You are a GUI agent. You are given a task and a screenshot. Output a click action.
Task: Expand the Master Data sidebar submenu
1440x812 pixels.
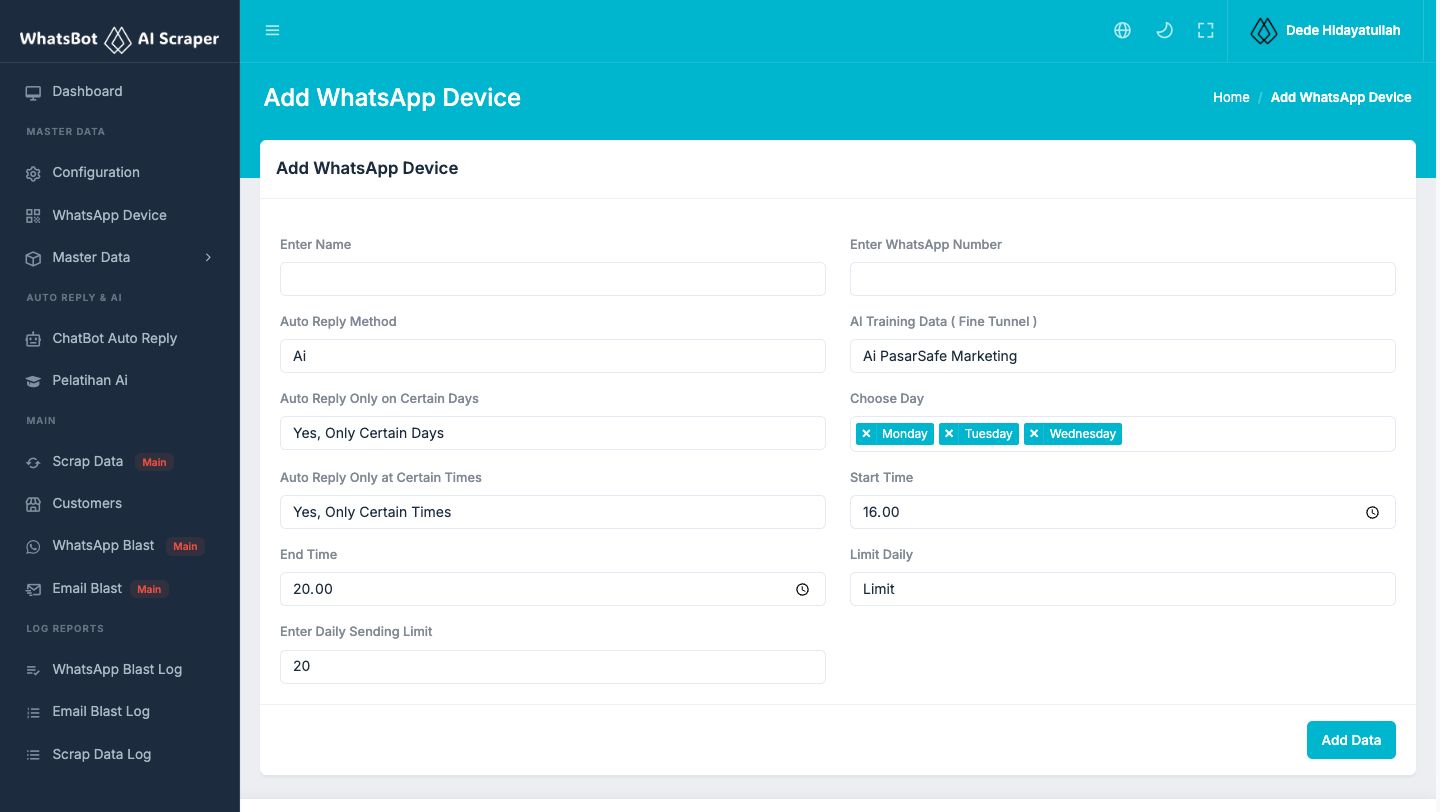[120, 257]
